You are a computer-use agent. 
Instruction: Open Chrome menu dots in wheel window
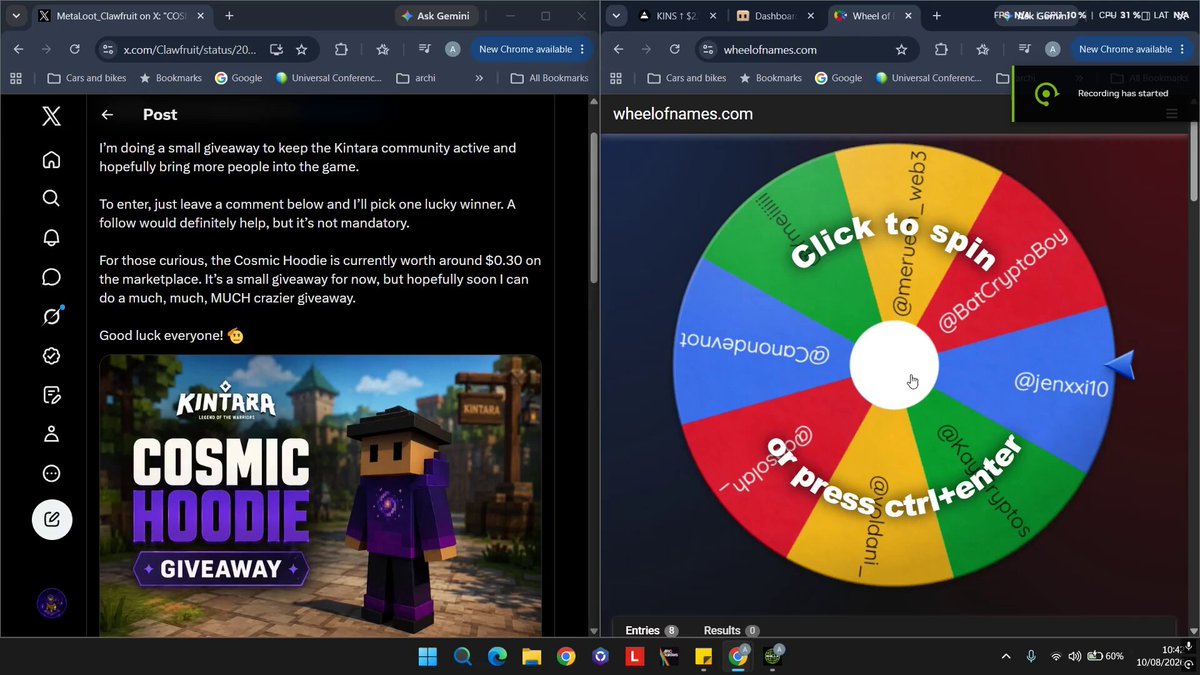pos(1184,49)
